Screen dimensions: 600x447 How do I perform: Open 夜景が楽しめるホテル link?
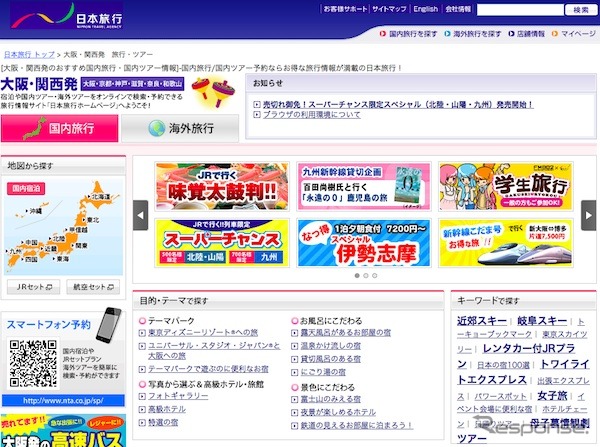coord(338,412)
